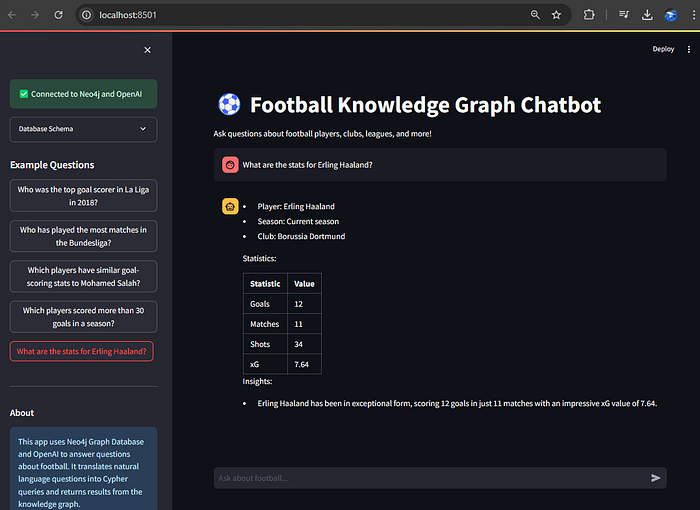This screenshot has width=700, height=510.
Task: Click 'Player: Erling Haaland' bullet text
Action: coord(296,206)
